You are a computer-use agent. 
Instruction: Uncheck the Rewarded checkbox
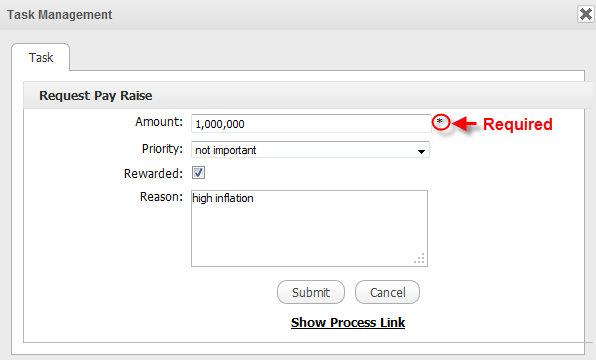pos(198,173)
